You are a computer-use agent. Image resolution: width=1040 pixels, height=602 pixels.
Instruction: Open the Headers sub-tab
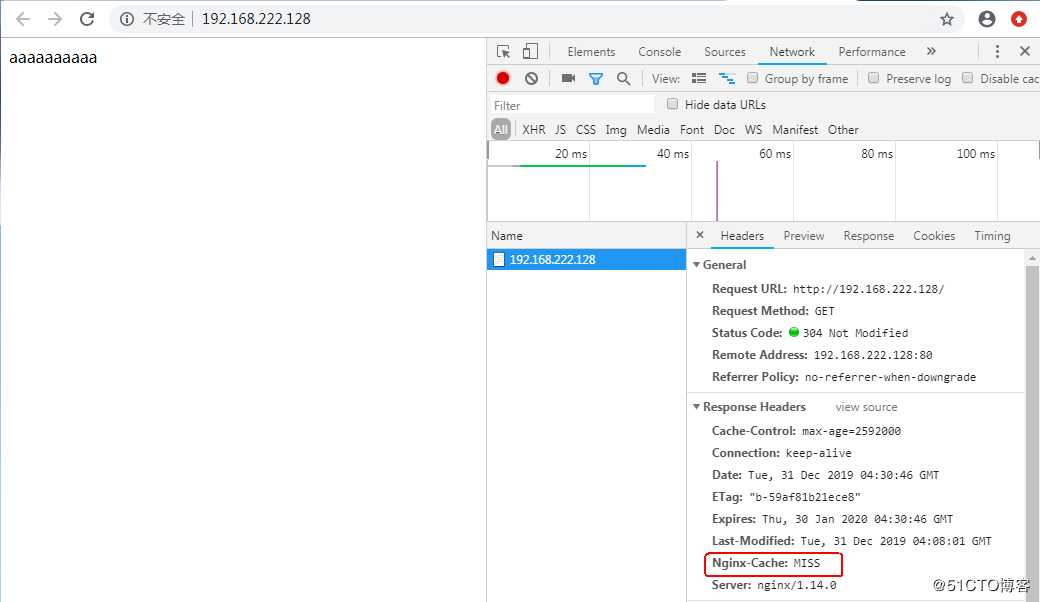click(x=742, y=235)
